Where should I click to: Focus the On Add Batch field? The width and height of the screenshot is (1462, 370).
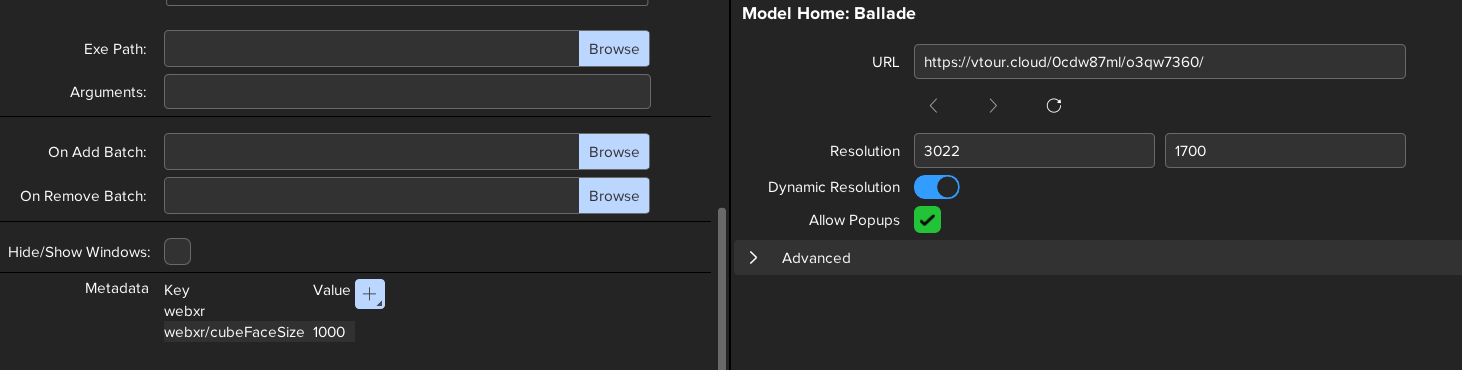coord(372,152)
